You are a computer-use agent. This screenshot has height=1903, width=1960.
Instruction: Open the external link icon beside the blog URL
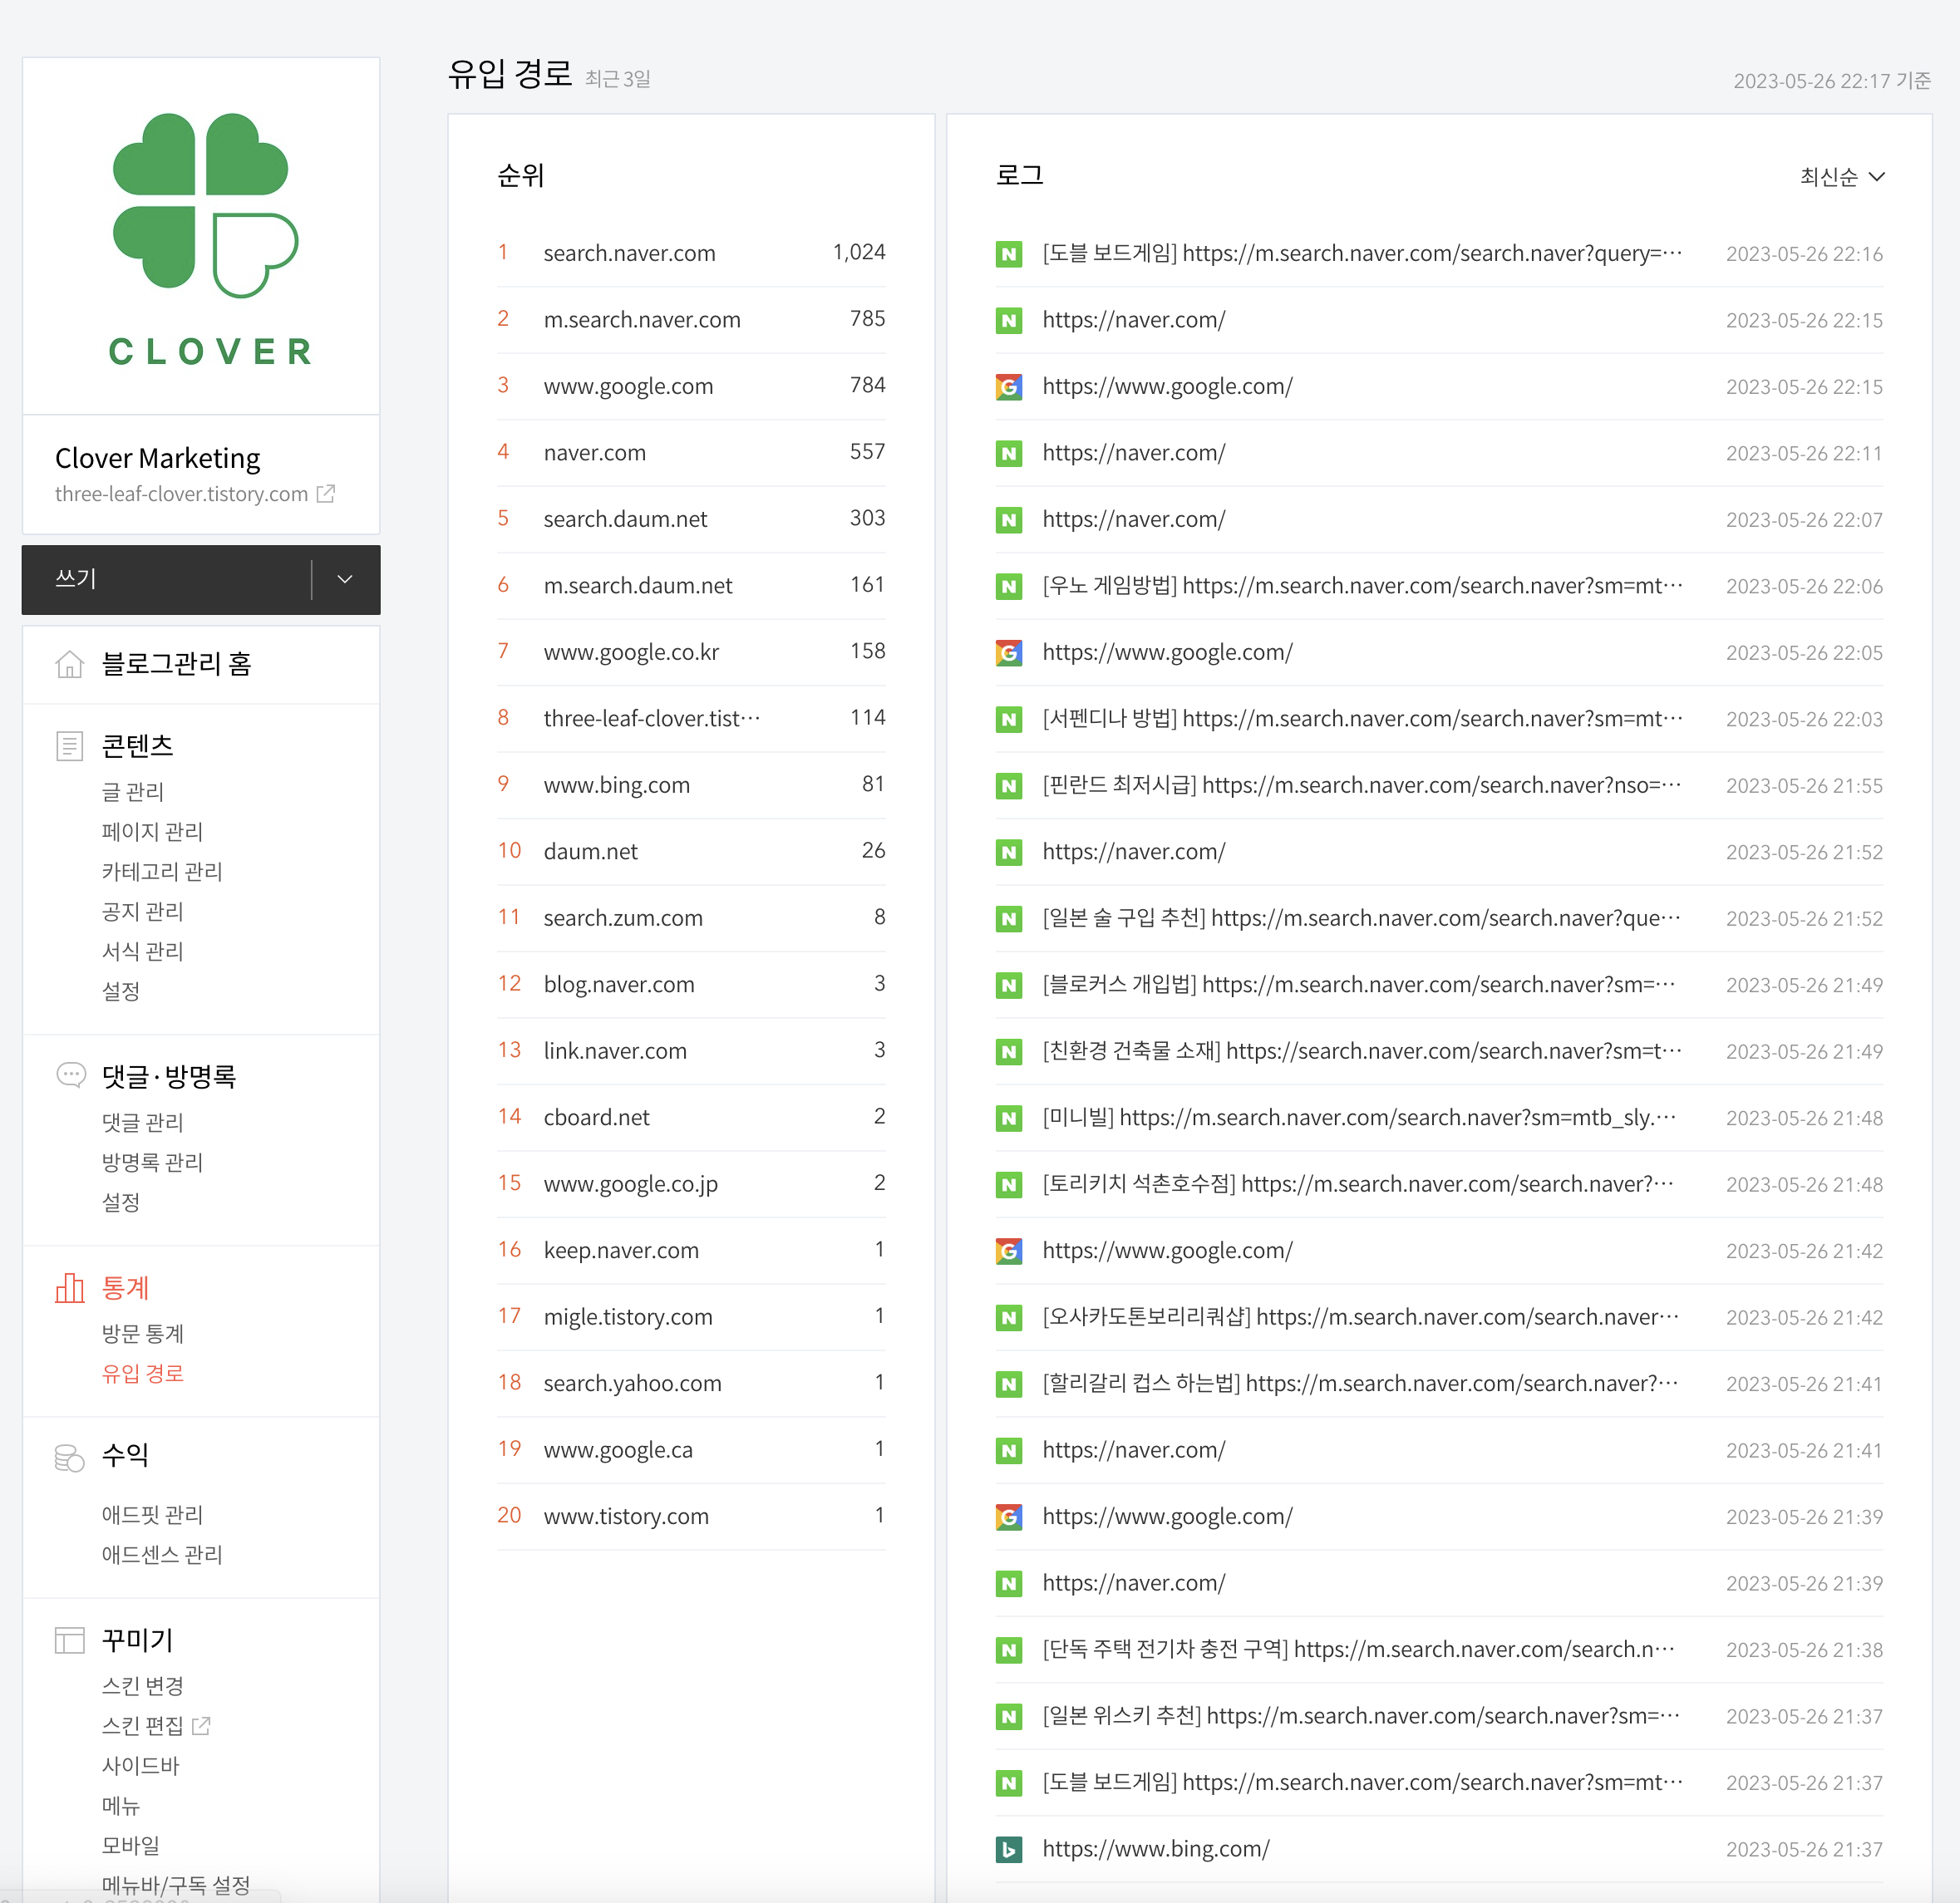point(326,494)
